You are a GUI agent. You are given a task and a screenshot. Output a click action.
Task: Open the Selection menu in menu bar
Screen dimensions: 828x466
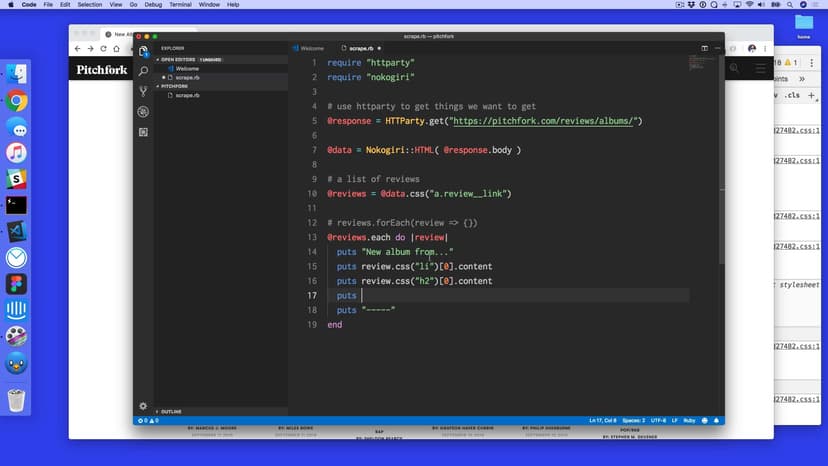tap(89, 5)
